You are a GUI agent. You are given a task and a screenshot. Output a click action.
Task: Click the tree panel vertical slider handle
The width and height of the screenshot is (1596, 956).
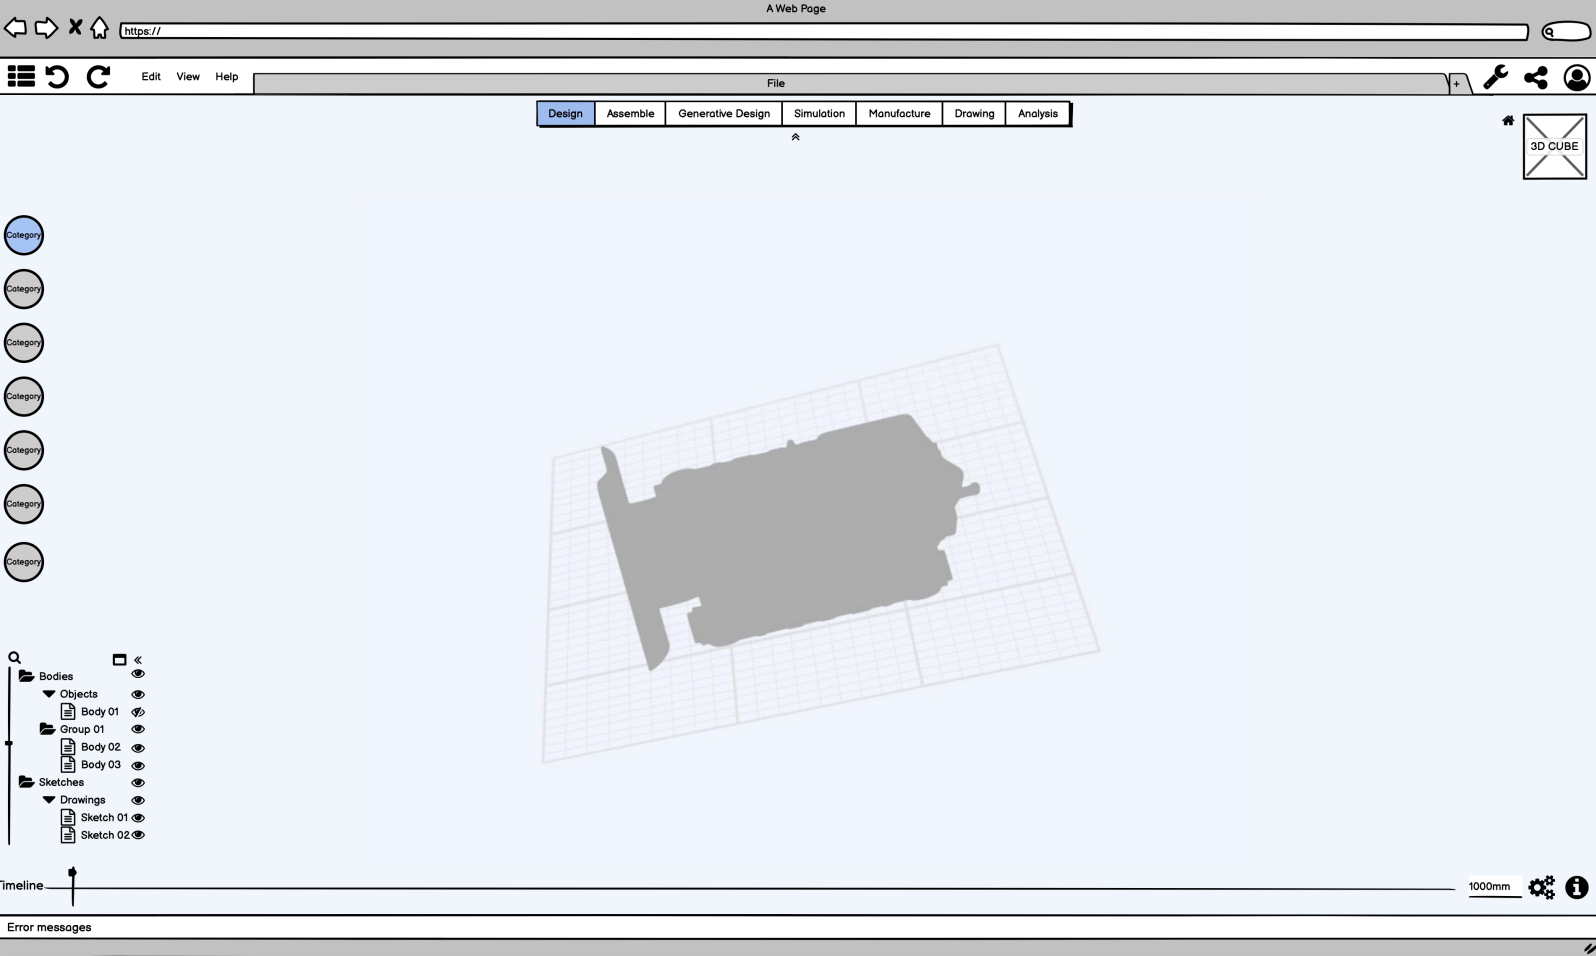pyautogui.click(x=9, y=744)
